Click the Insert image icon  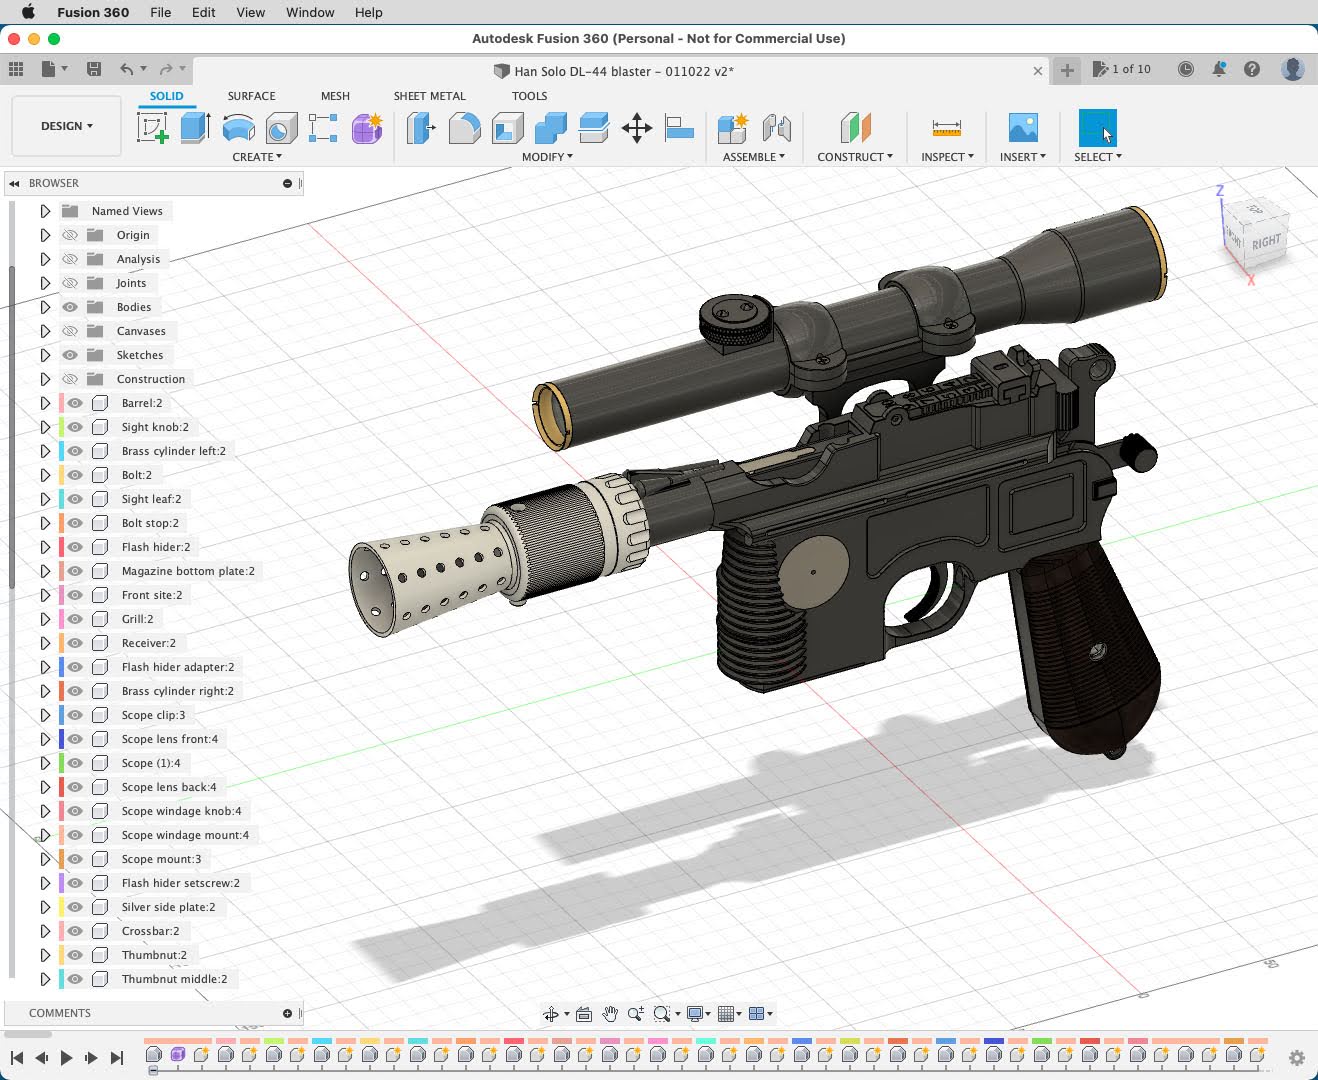pos(1023,128)
